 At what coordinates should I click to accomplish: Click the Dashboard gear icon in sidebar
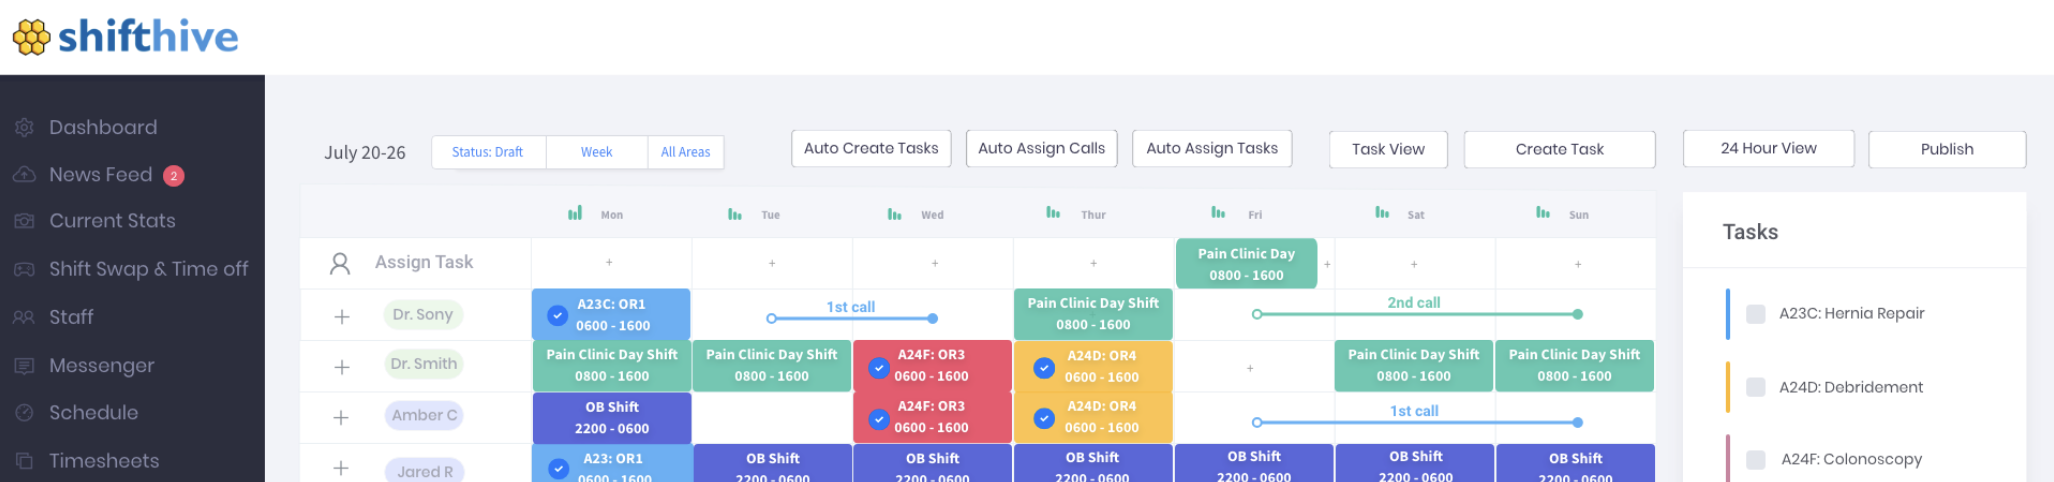point(25,128)
